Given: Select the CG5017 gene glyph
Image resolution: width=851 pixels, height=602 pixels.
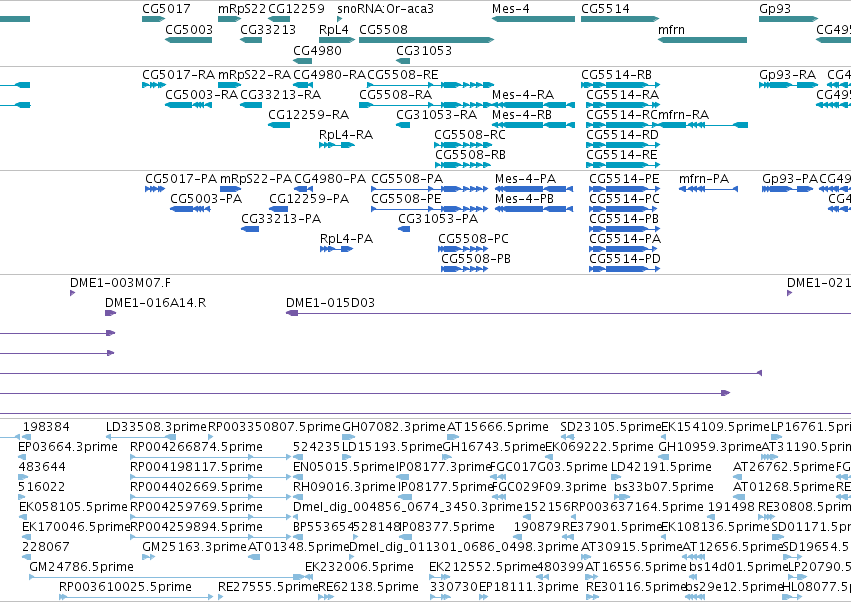Looking at the screenshot, I should coord(154,19).
